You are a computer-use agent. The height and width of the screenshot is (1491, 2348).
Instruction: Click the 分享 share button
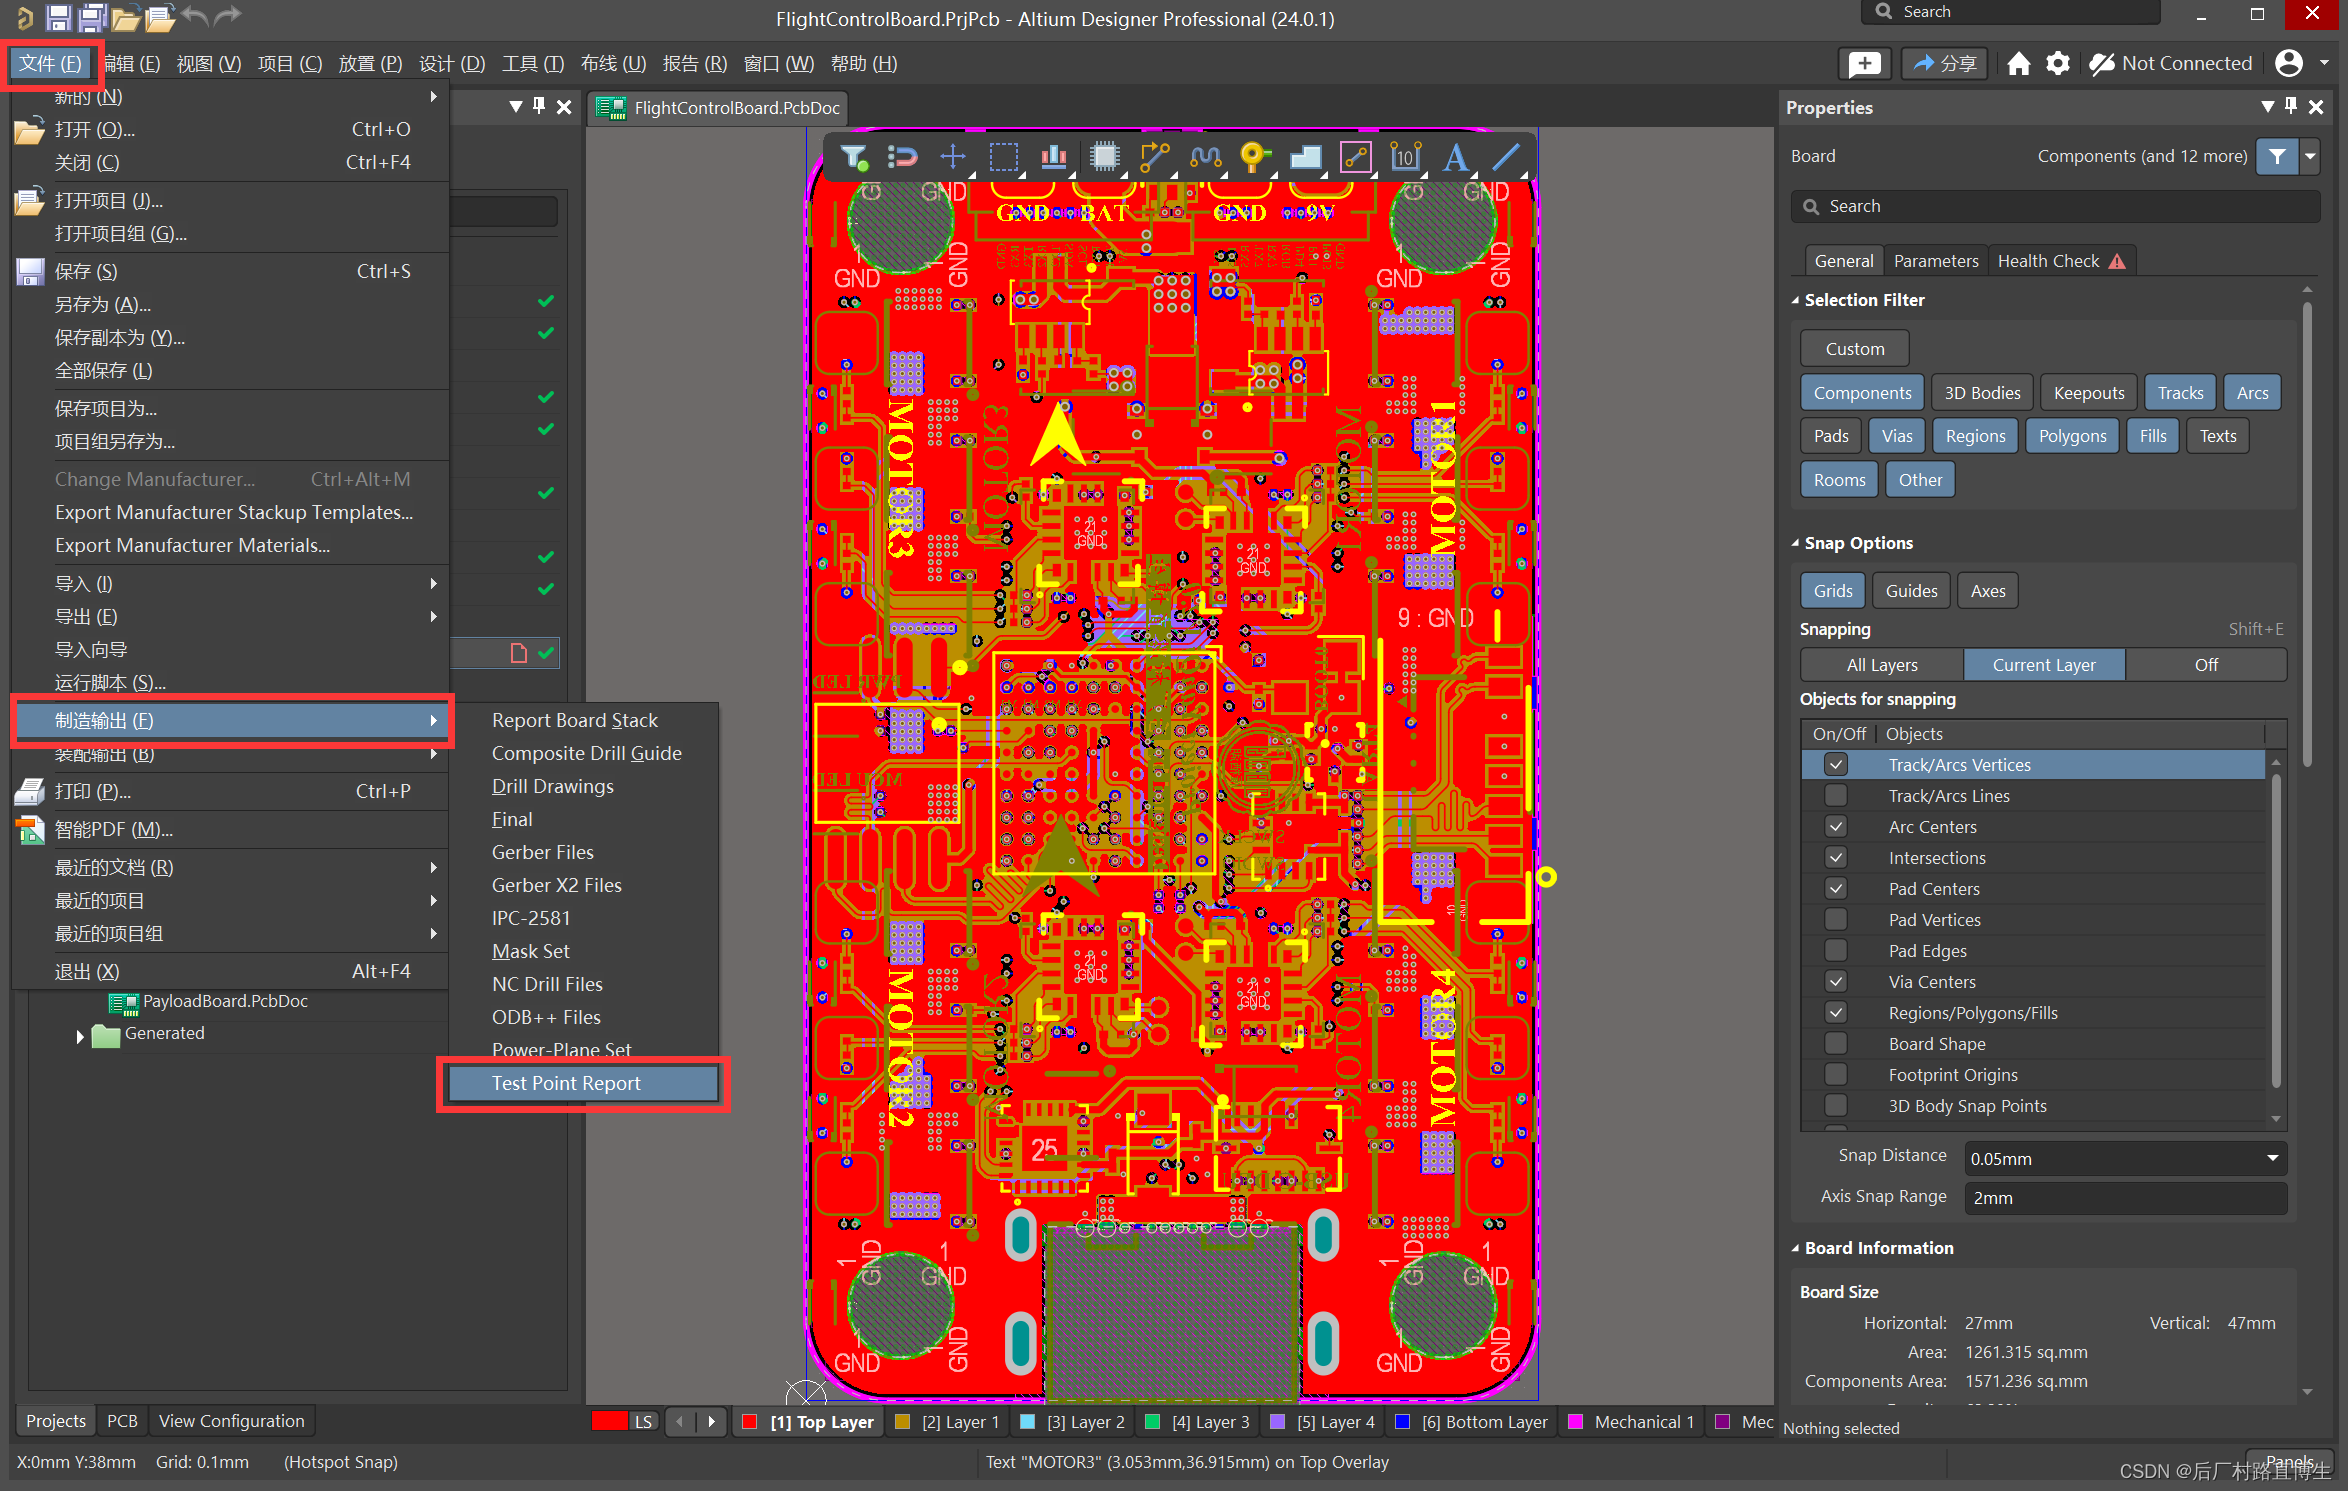tap(1945, 64)
